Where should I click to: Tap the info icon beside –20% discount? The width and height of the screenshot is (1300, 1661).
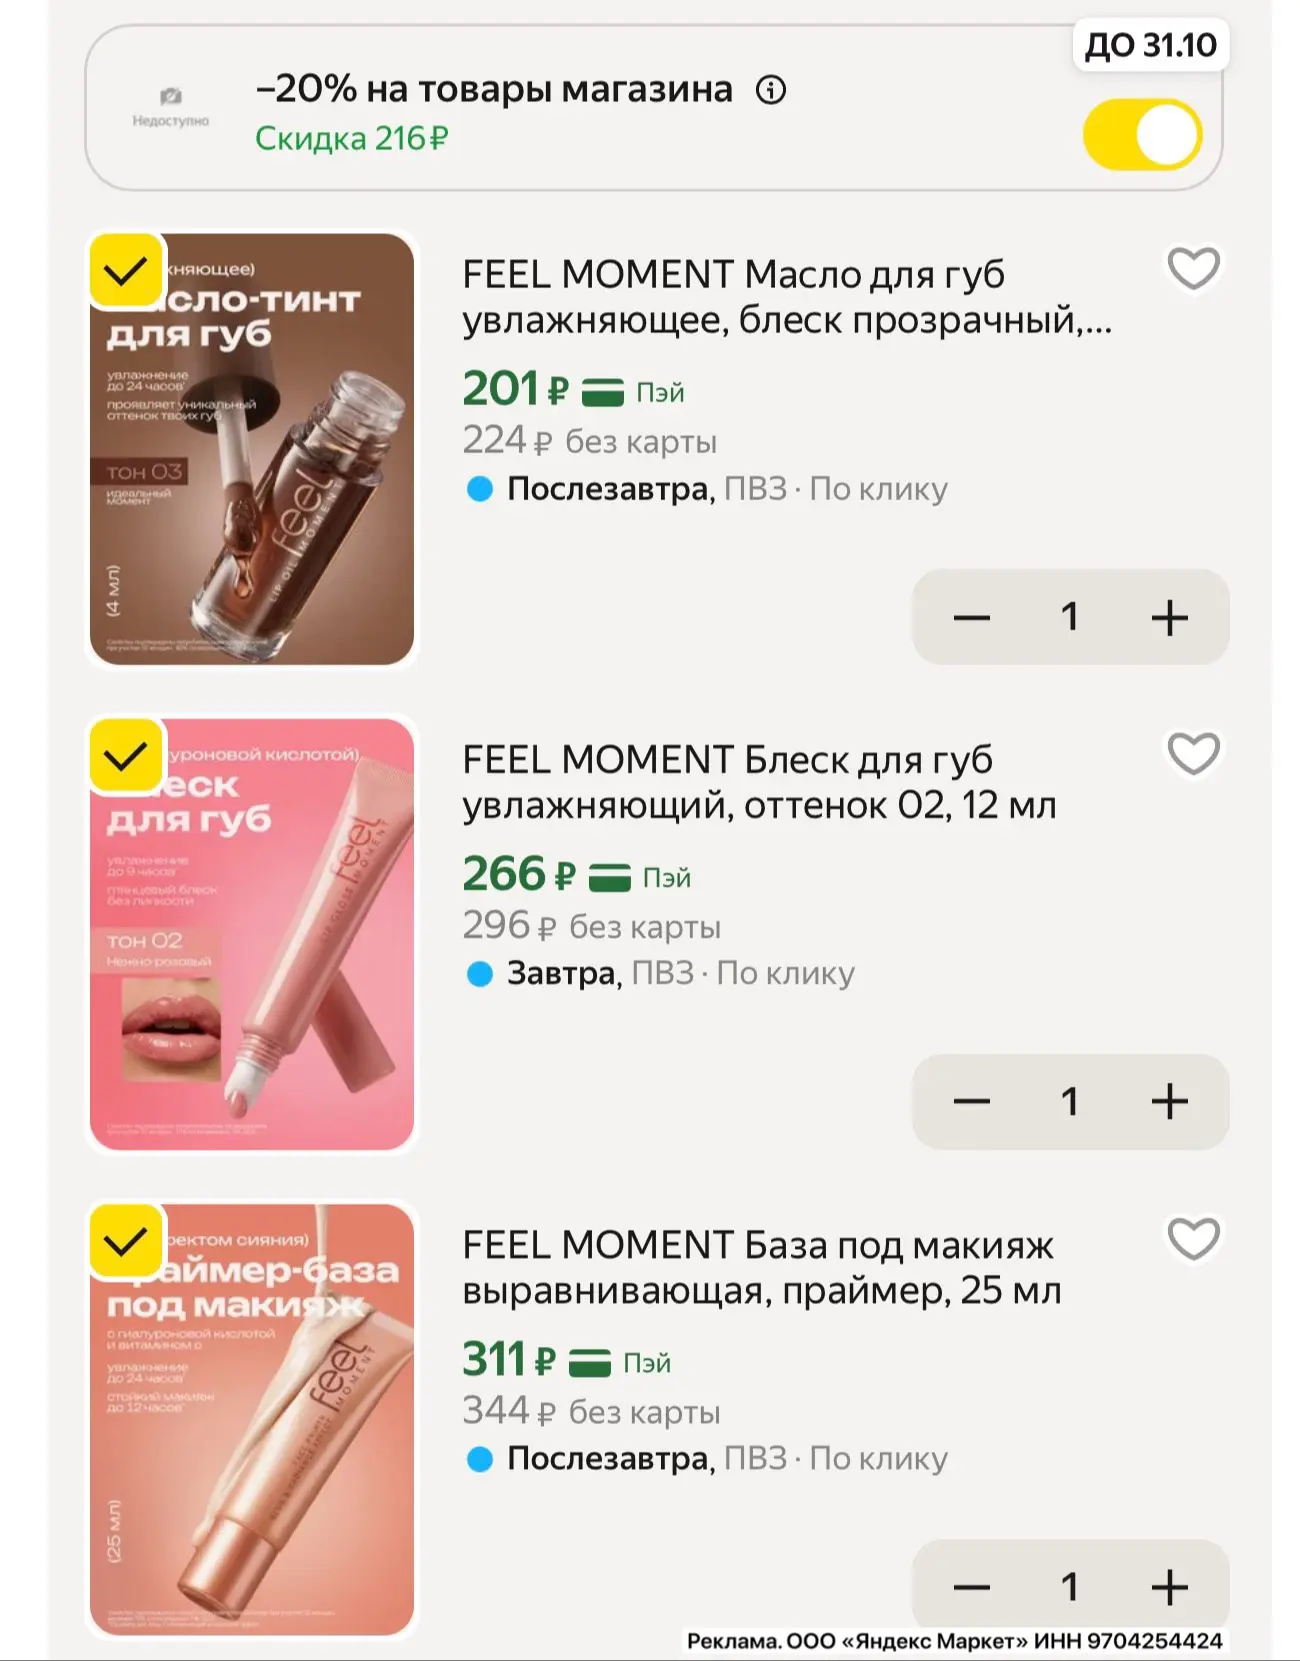coord(770,91)
